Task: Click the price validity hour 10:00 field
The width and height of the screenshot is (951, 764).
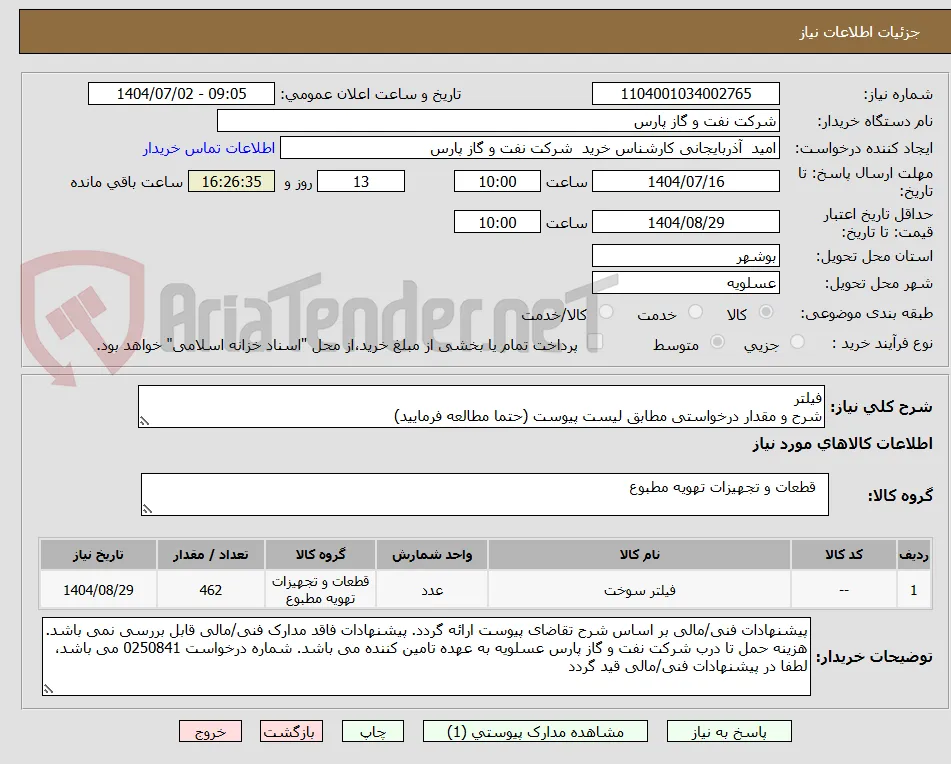Action: pyautogui.click(x=497, y=222)
